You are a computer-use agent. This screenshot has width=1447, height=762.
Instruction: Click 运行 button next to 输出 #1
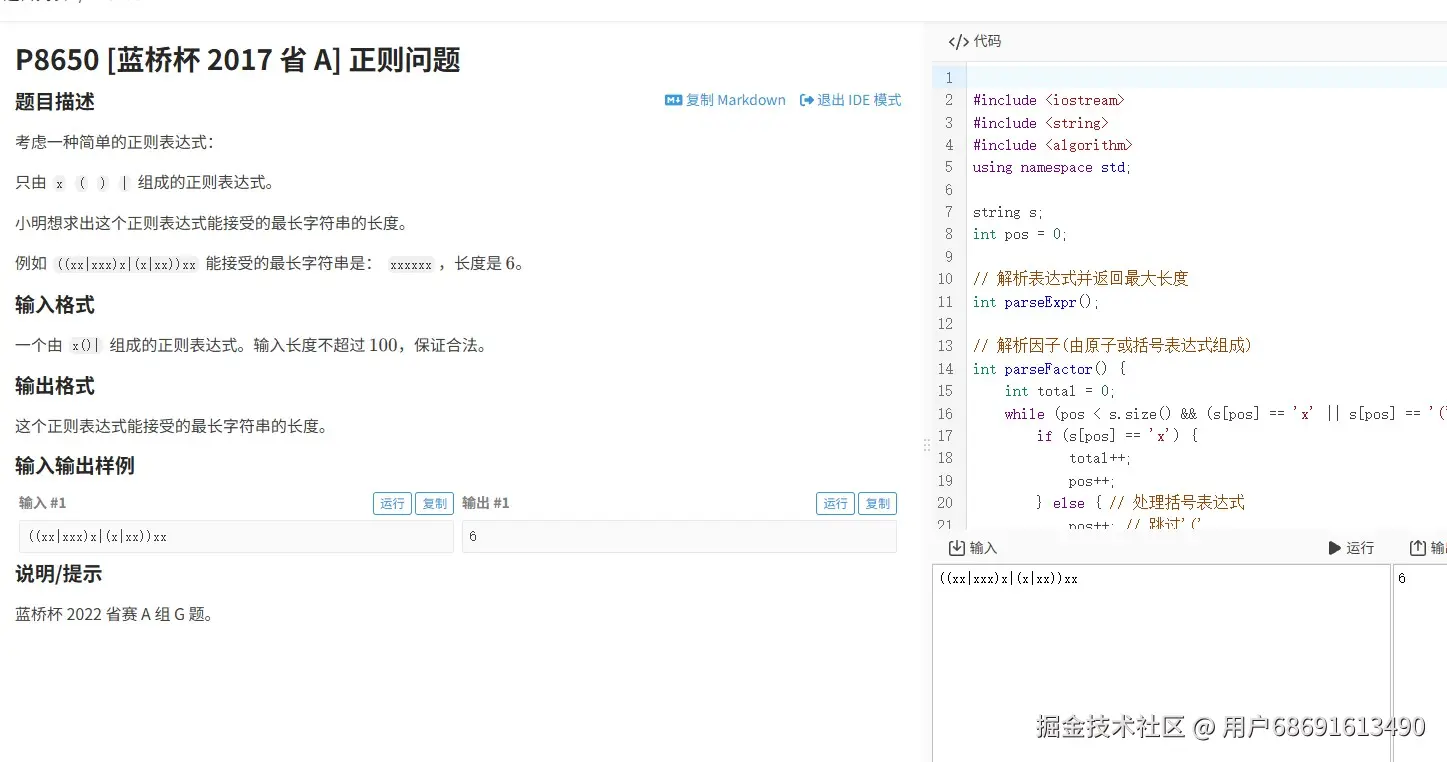coord(835,503)
